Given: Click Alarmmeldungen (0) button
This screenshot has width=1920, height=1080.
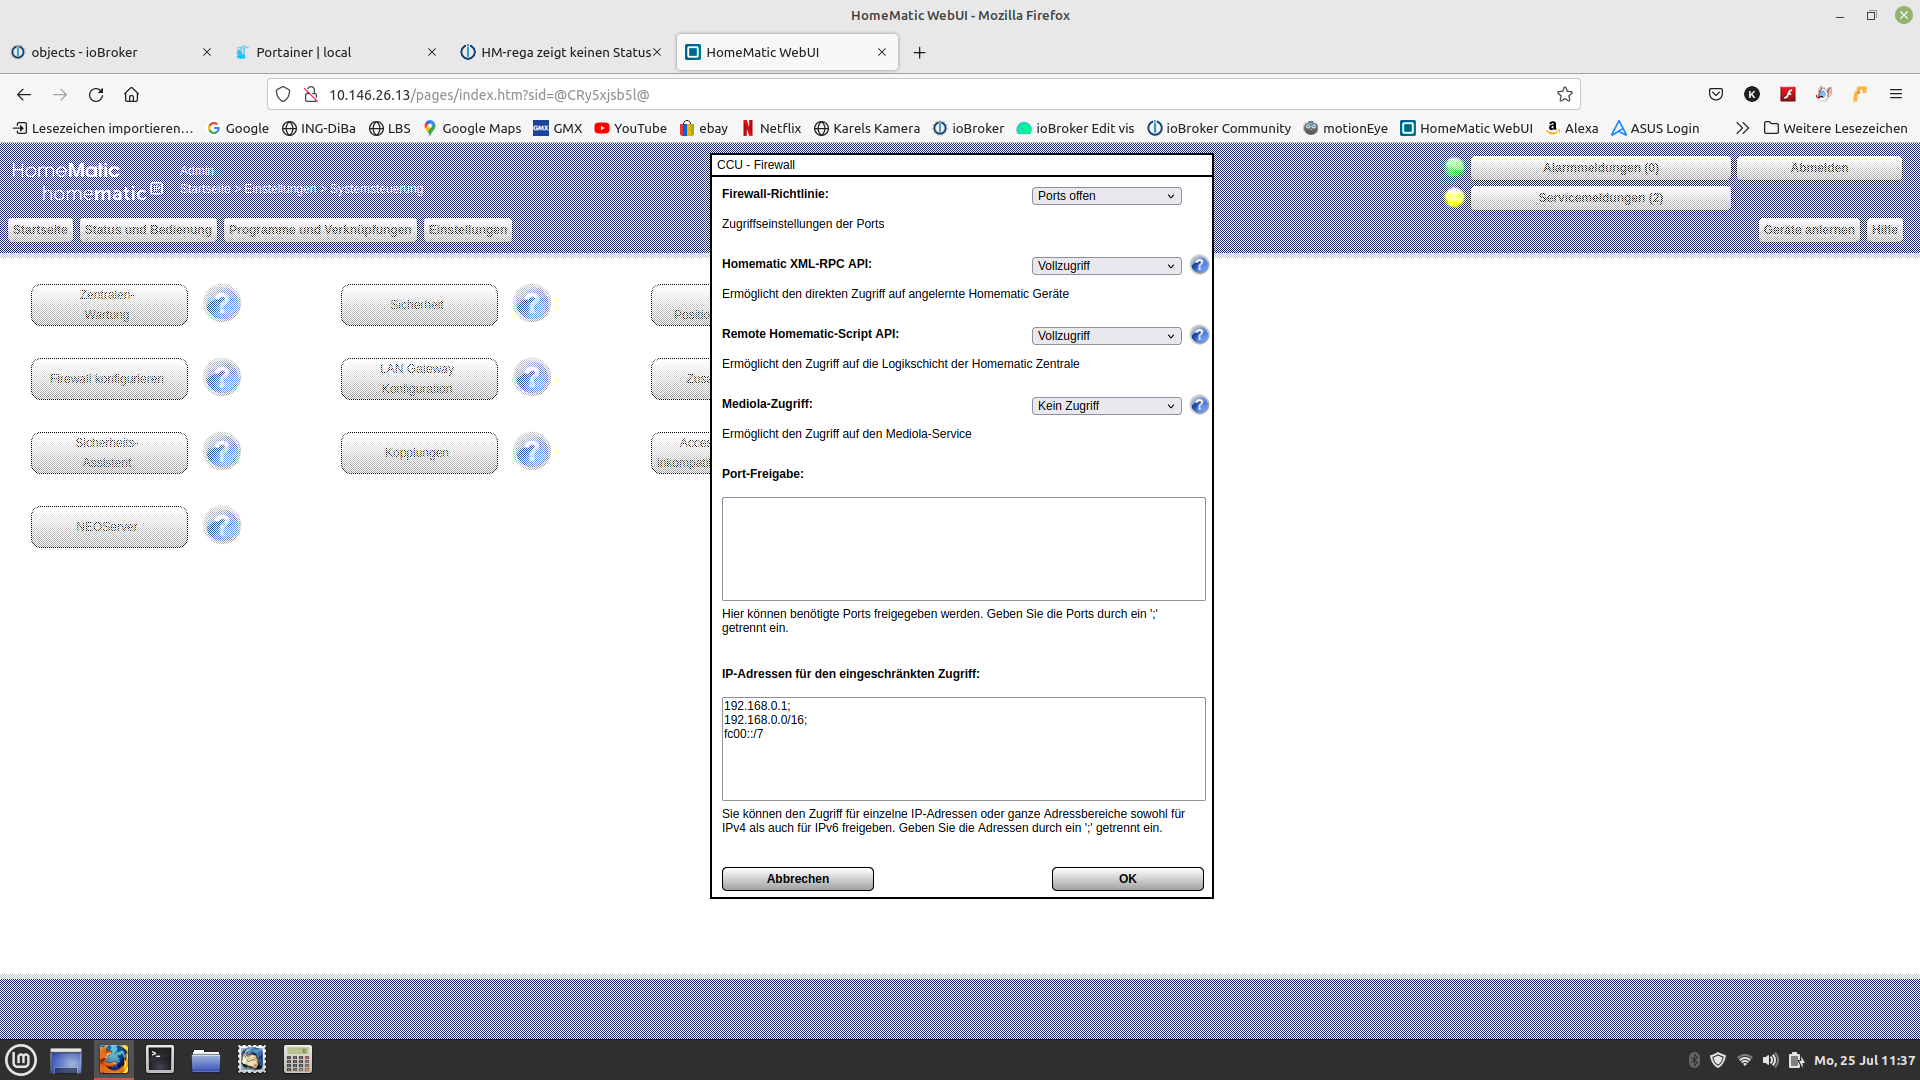Looking at the screenshot, I should pos(1600,168).
